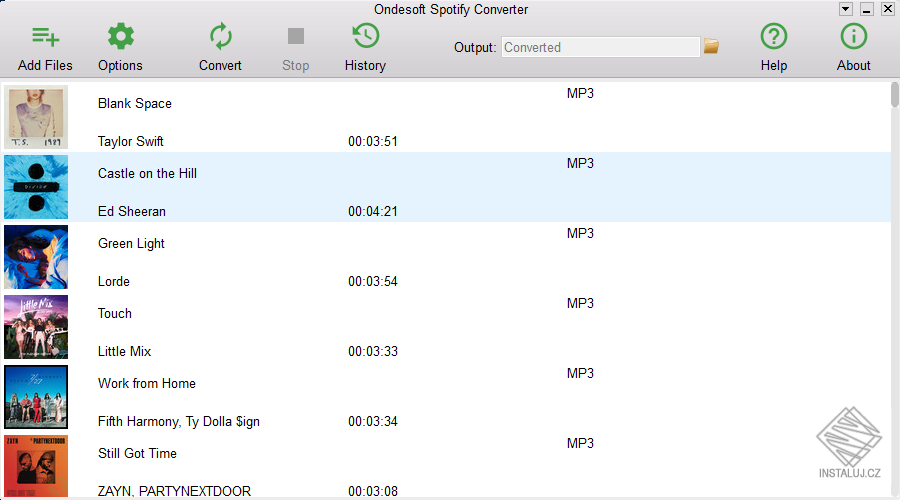Click the Touch album cover thumbnail
The height and width of the screenshot is (500, 900).
[36, 327]
